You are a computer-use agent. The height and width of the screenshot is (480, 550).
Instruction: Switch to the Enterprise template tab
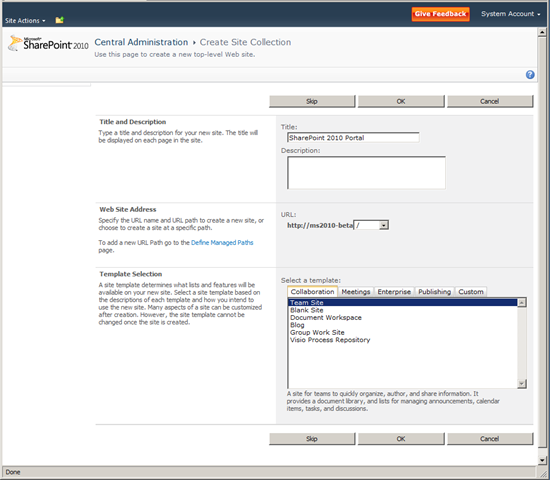(x=394, y=292)
